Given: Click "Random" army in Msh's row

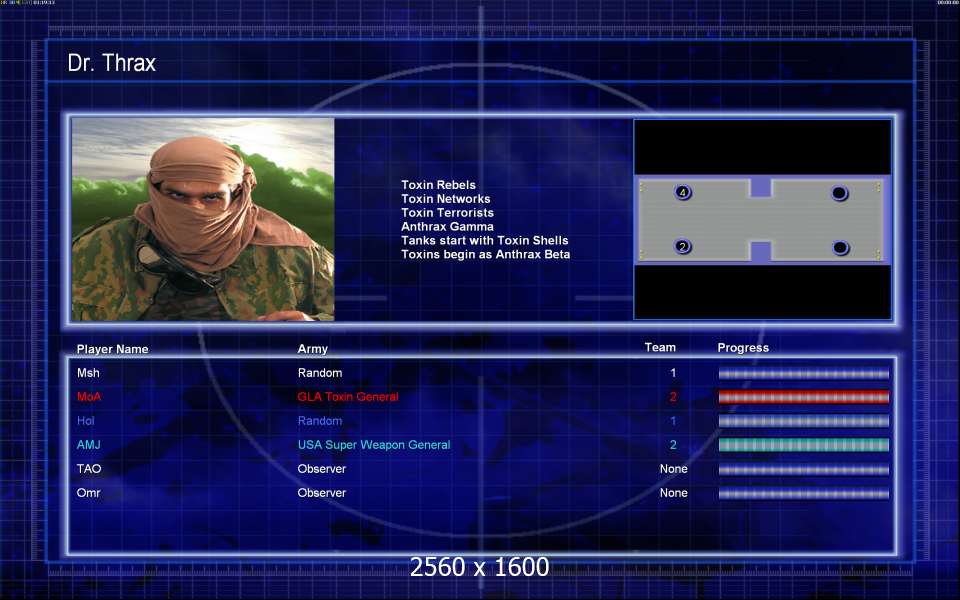Looking at the screenshot, I should click(x=320, y=373).
